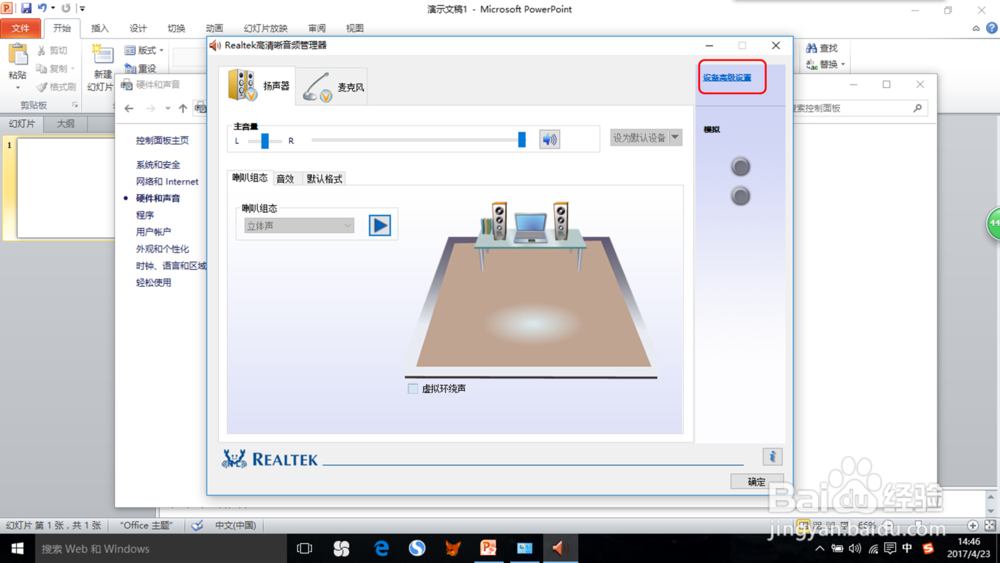
Task: Click the 剪切 scissors button
Action: pyautogui.click(x=54, y=50)
